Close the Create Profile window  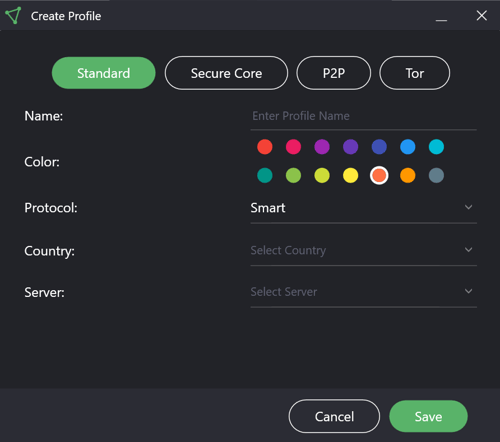tap(482, 15)
